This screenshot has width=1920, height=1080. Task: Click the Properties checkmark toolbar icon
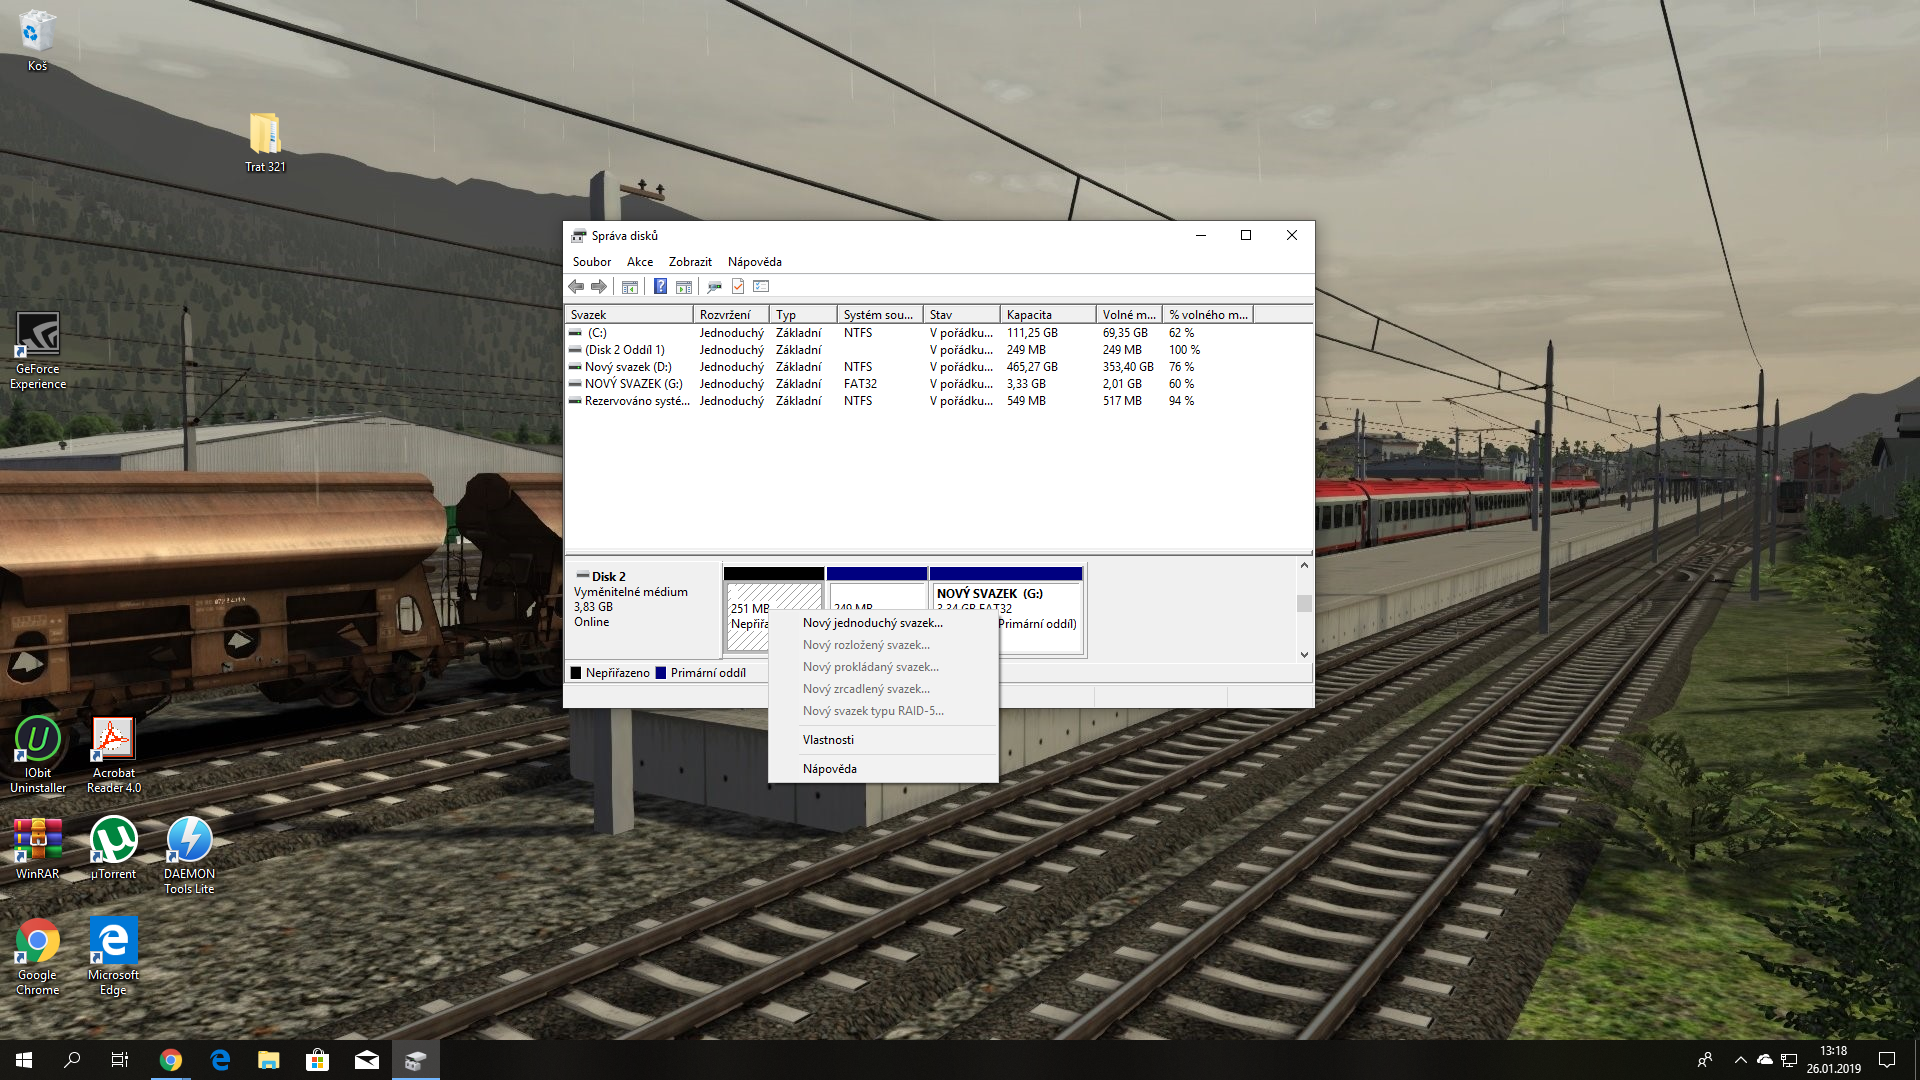click(738, 287)
